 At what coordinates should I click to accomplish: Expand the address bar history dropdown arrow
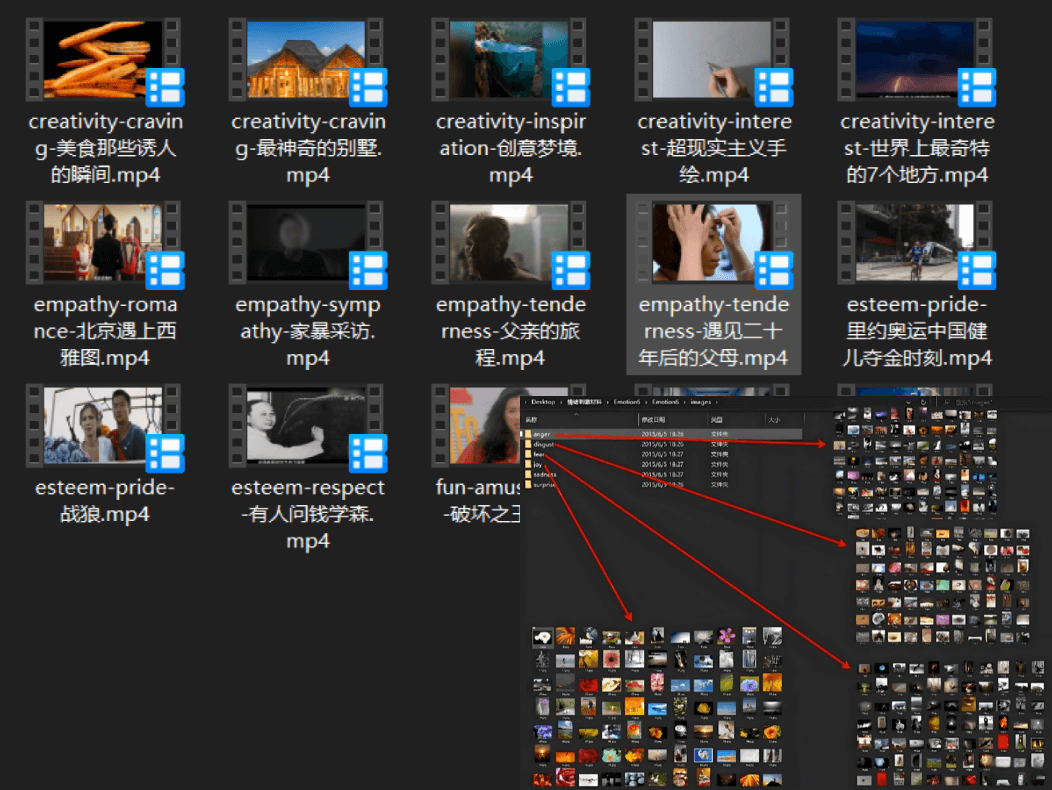click(x=908, y=402)
